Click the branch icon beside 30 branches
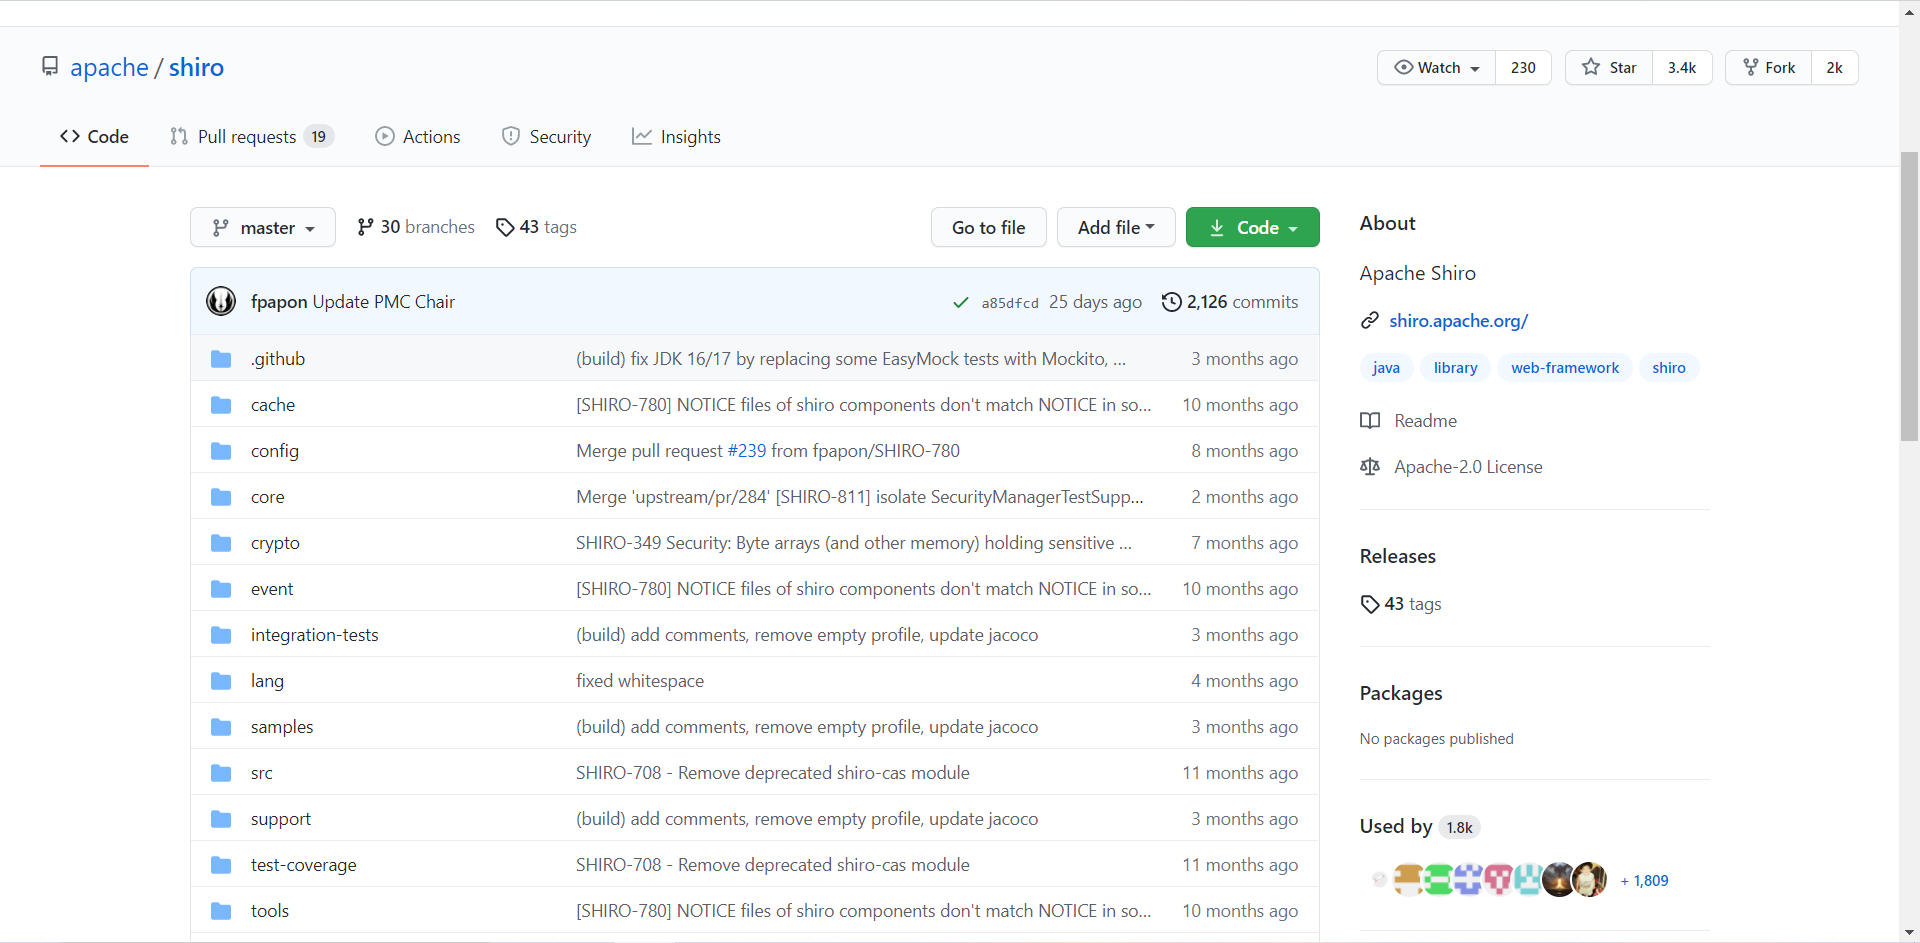 coord(366,227)
